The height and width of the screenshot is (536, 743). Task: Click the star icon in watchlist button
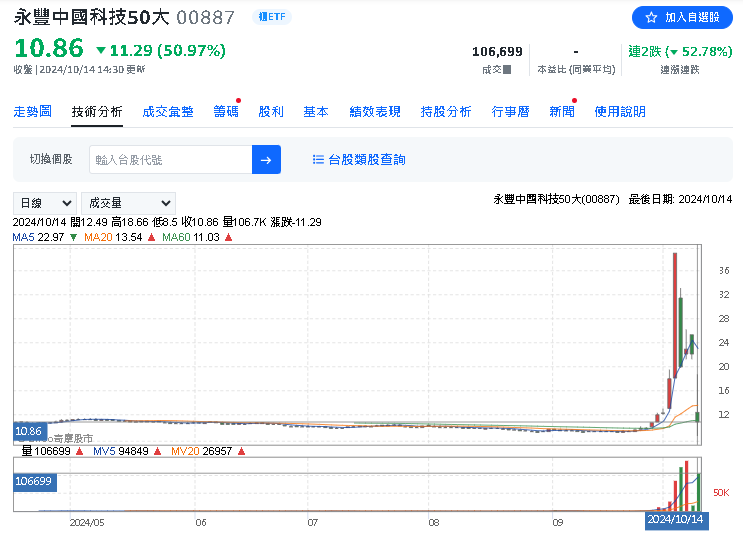(651, 18)
